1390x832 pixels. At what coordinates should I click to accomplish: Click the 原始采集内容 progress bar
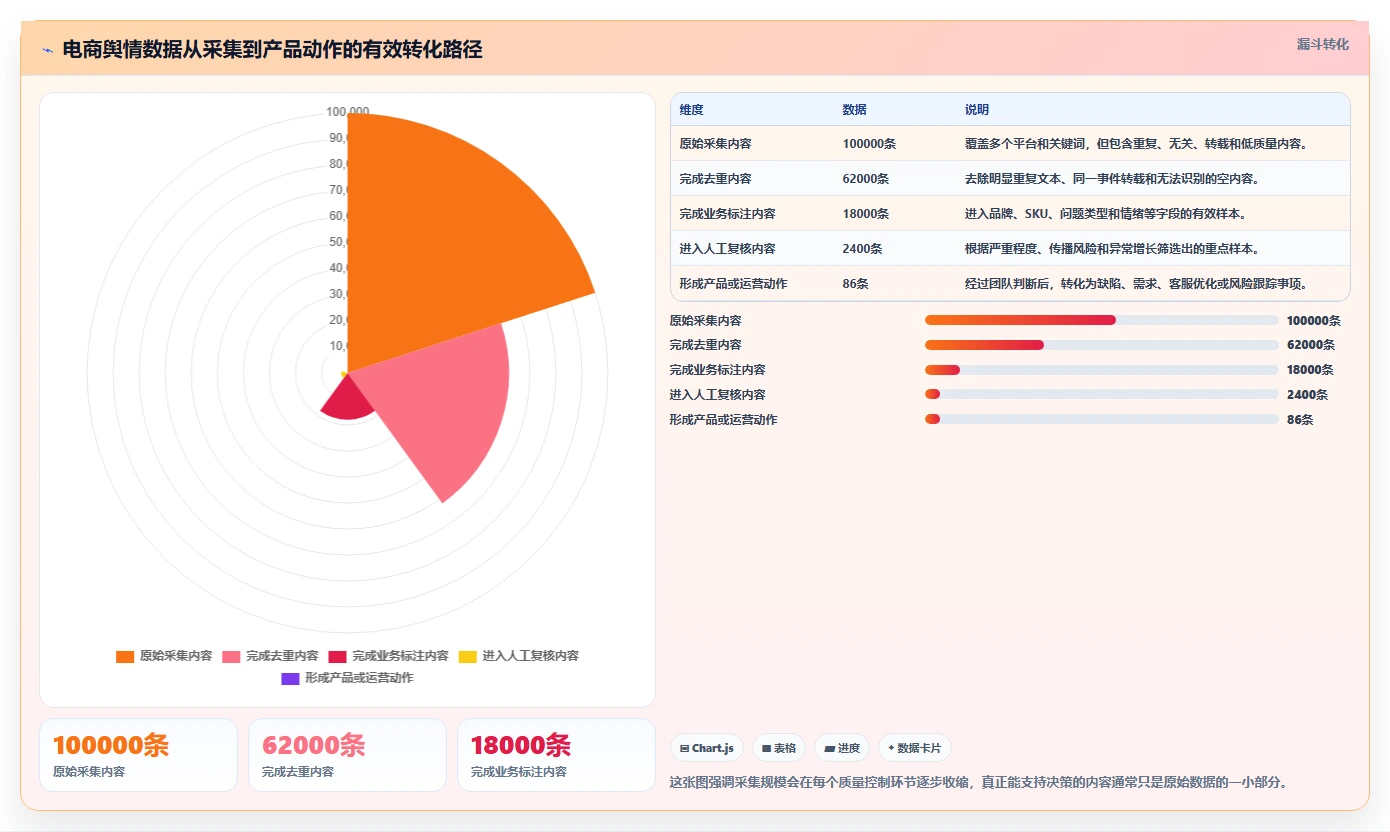[1102, 320]
